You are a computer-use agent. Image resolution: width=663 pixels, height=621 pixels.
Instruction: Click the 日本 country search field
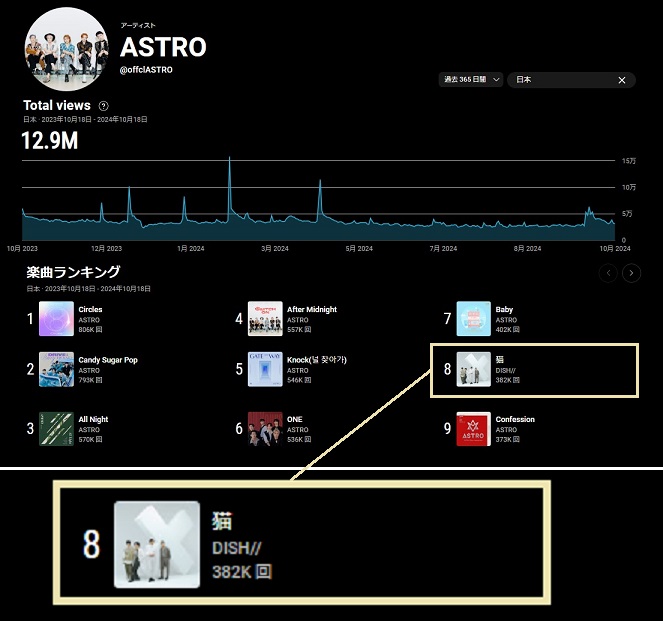[560, 80]
